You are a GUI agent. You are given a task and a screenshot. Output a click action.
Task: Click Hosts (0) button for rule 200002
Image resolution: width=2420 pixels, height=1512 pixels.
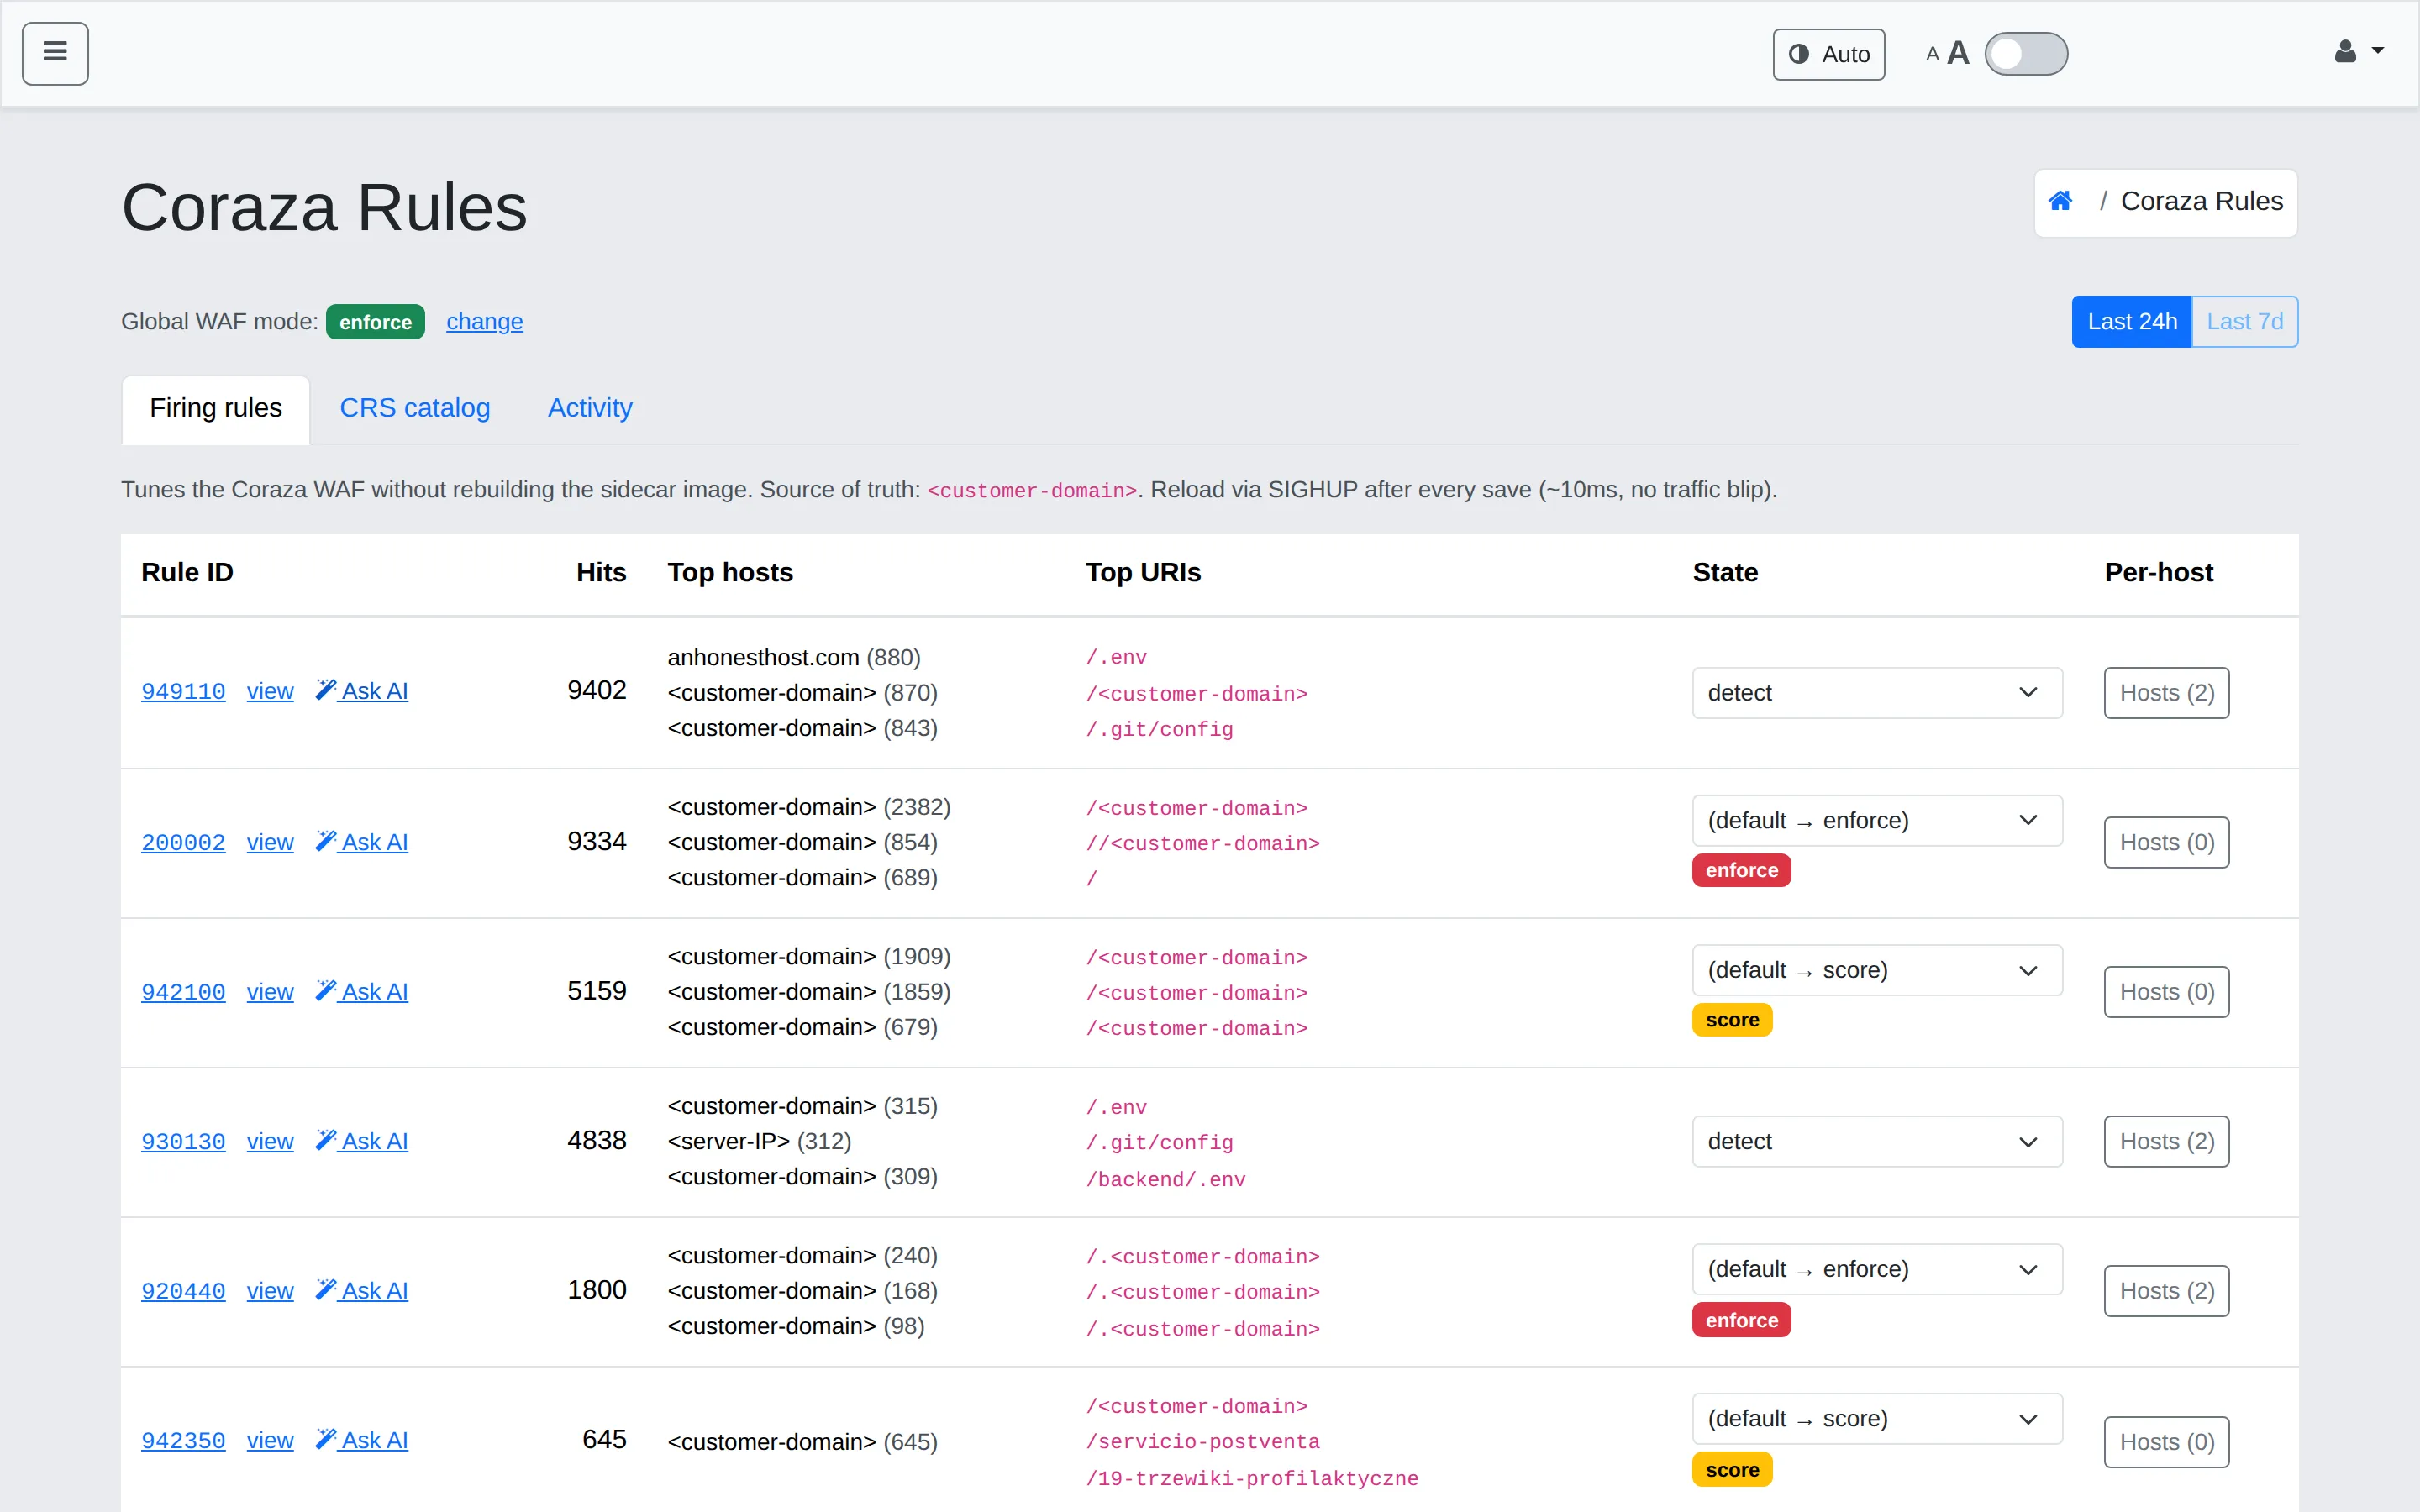(x=2166, y=843)
